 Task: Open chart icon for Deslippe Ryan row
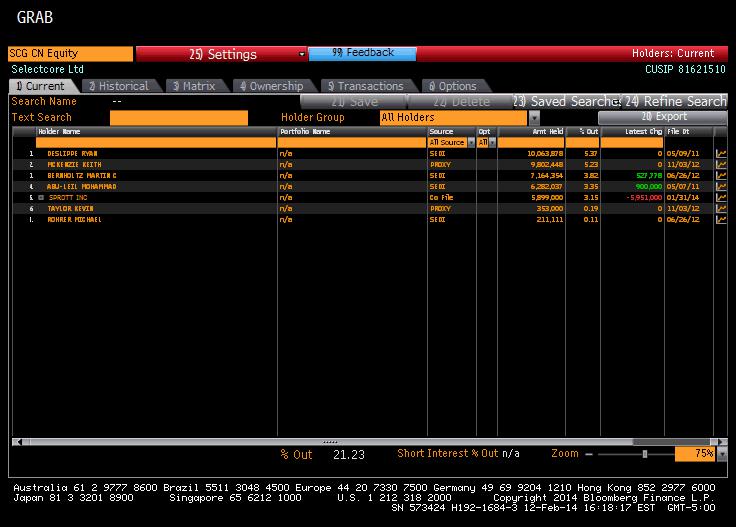coord(721,153)
